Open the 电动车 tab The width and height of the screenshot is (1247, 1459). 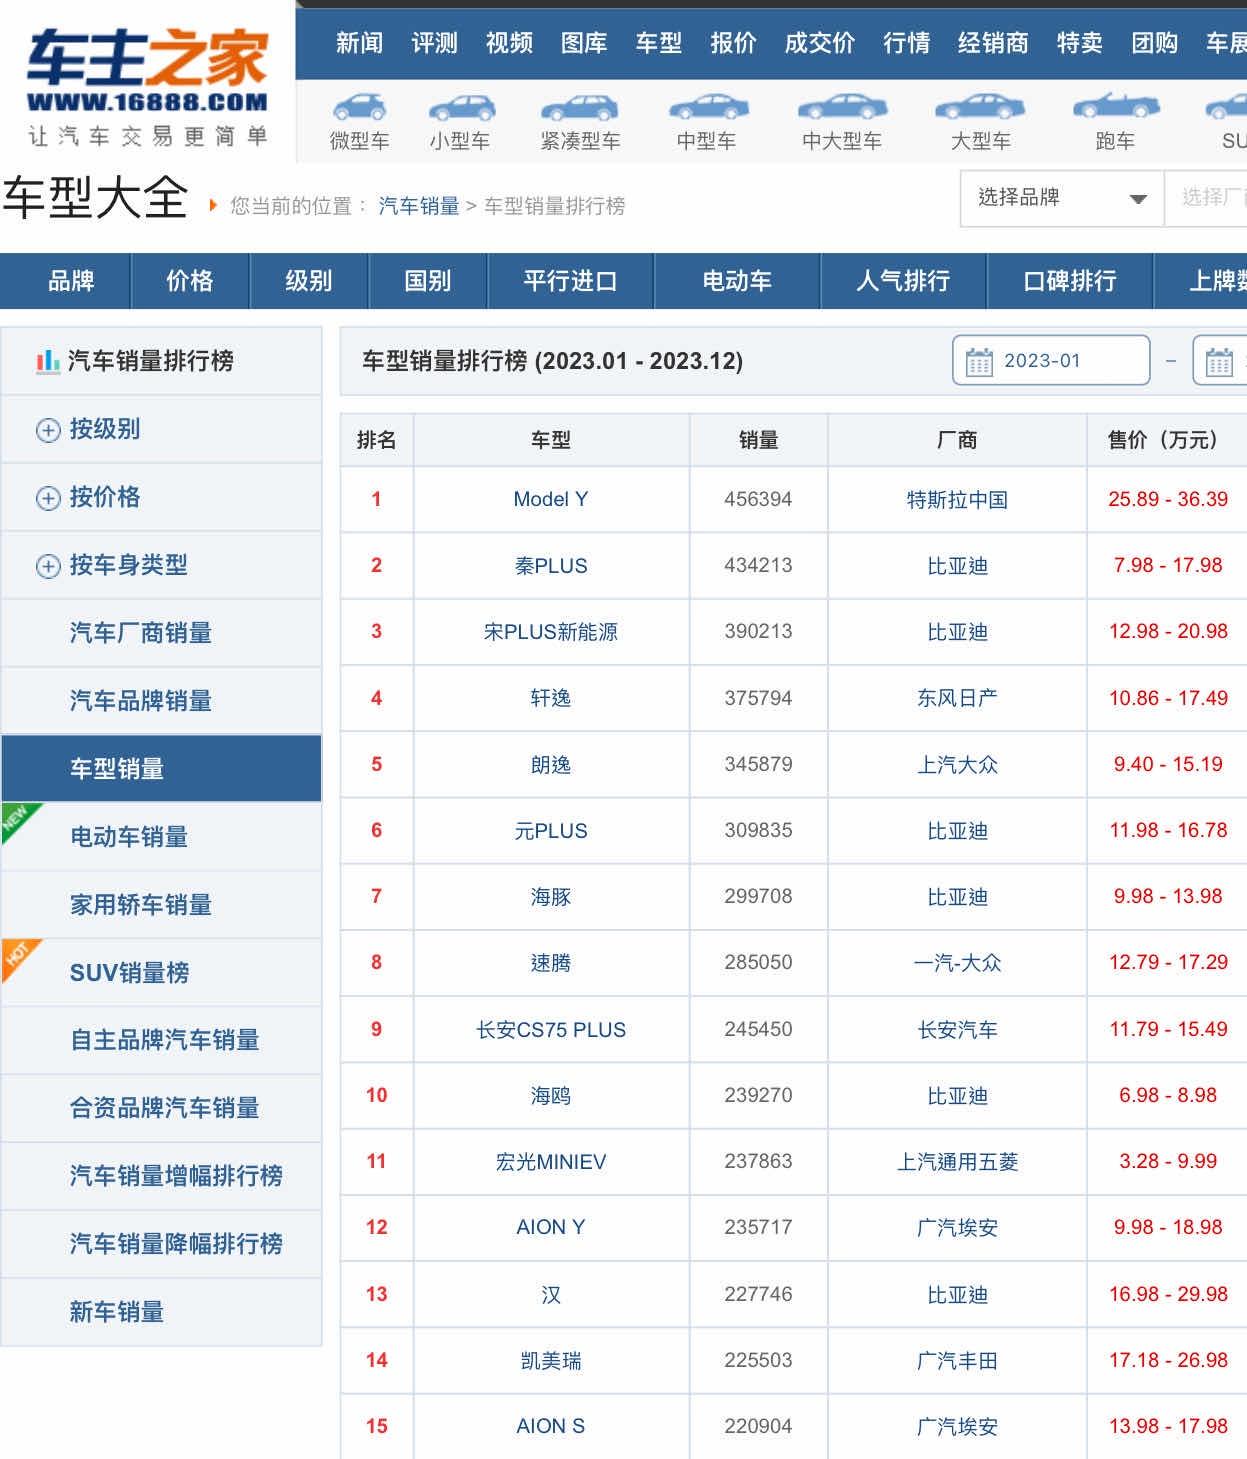pos(736,281)
